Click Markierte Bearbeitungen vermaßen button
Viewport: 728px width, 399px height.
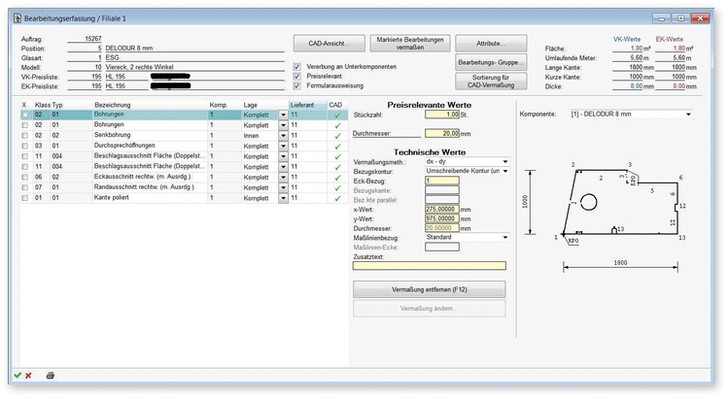(x=410, y=43)
